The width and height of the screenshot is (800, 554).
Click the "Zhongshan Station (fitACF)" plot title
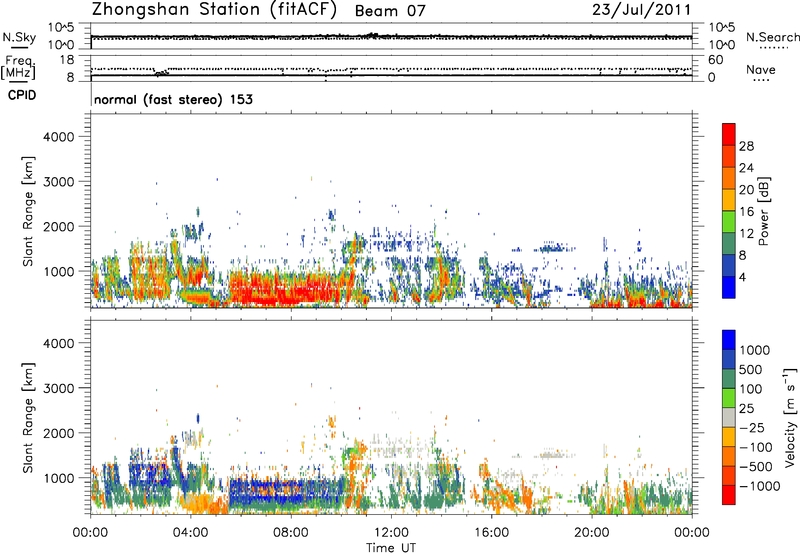pos(214,10)
